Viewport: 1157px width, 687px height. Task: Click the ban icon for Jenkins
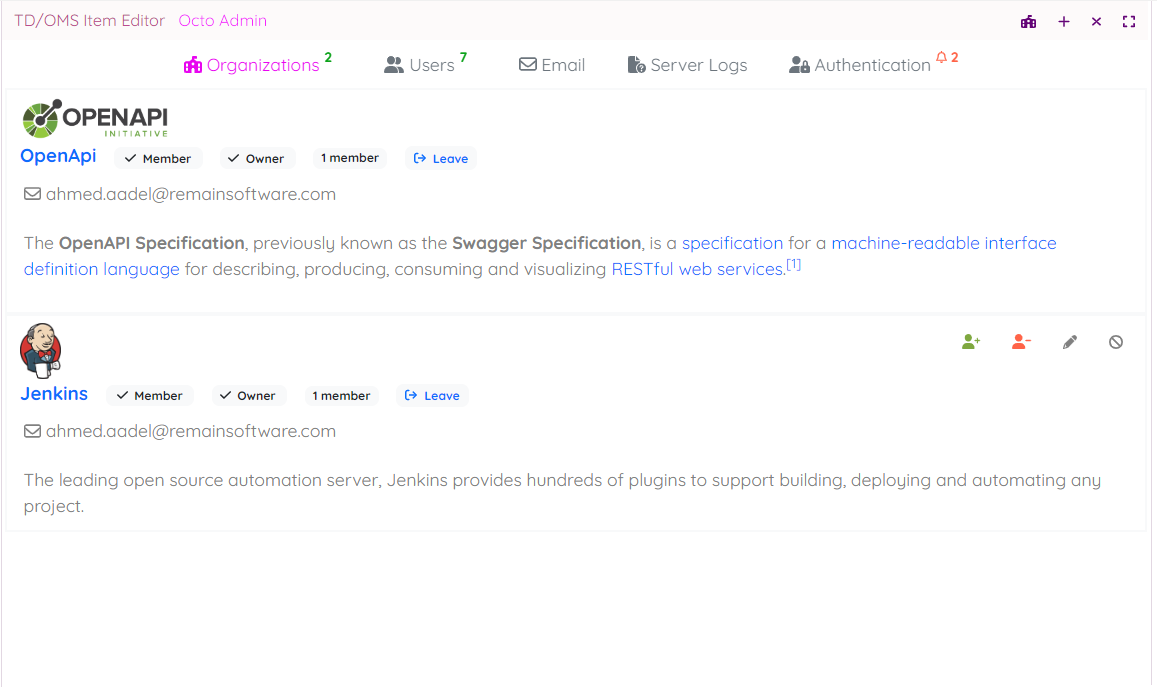1116,342
